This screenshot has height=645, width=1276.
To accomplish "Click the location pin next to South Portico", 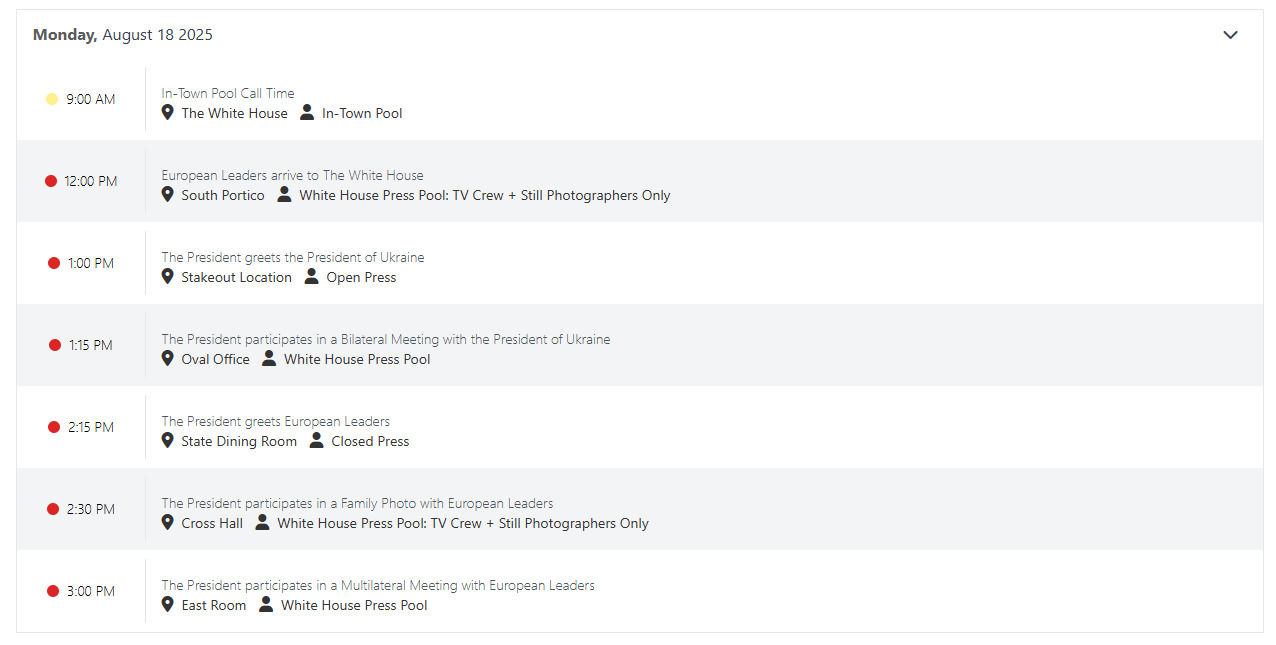I will (x=168, y=195).
